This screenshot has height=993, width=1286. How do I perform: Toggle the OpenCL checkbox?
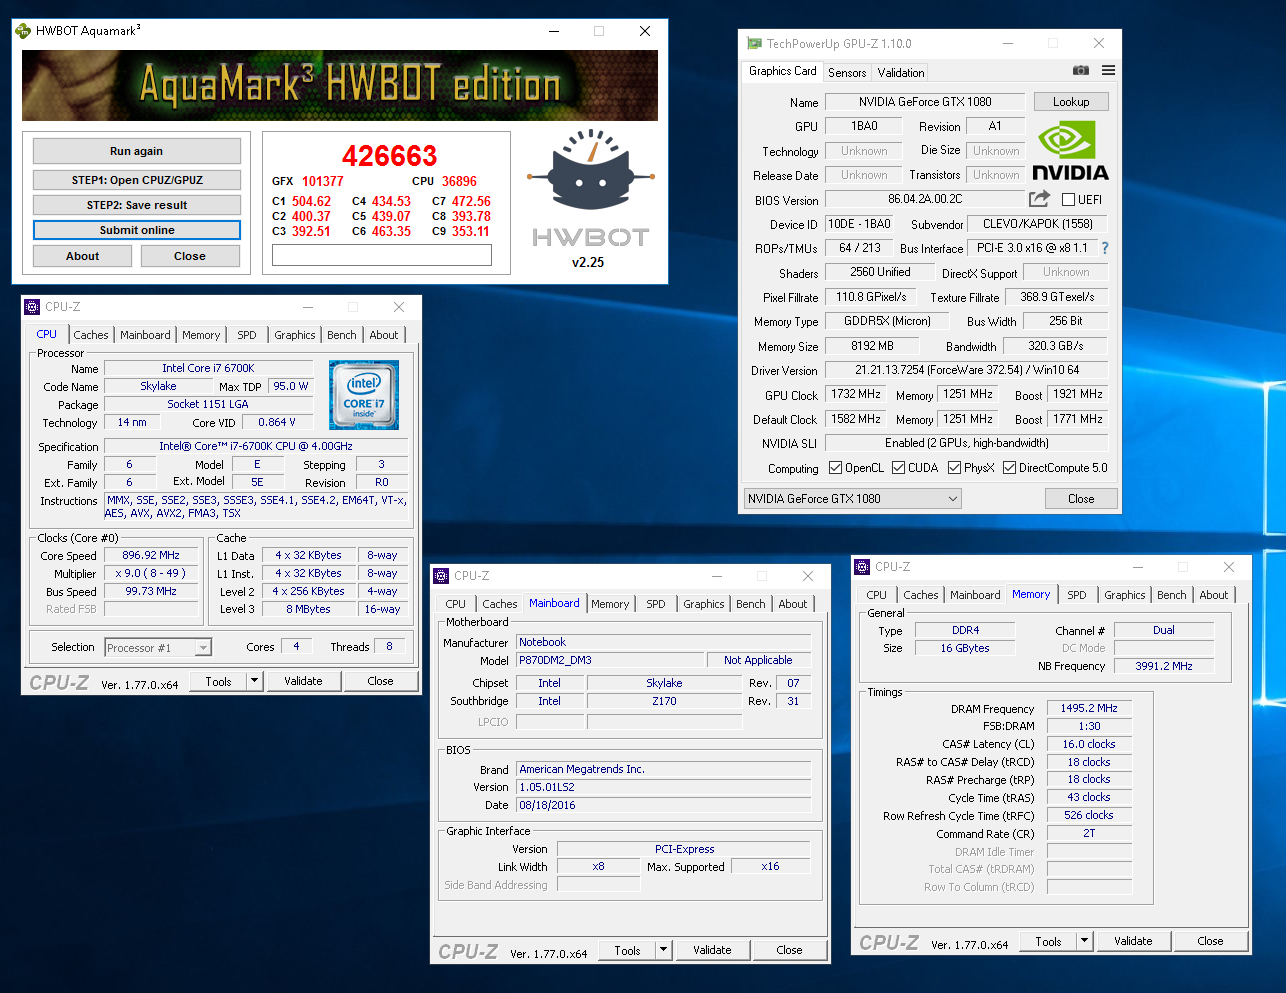pos(836,468)
